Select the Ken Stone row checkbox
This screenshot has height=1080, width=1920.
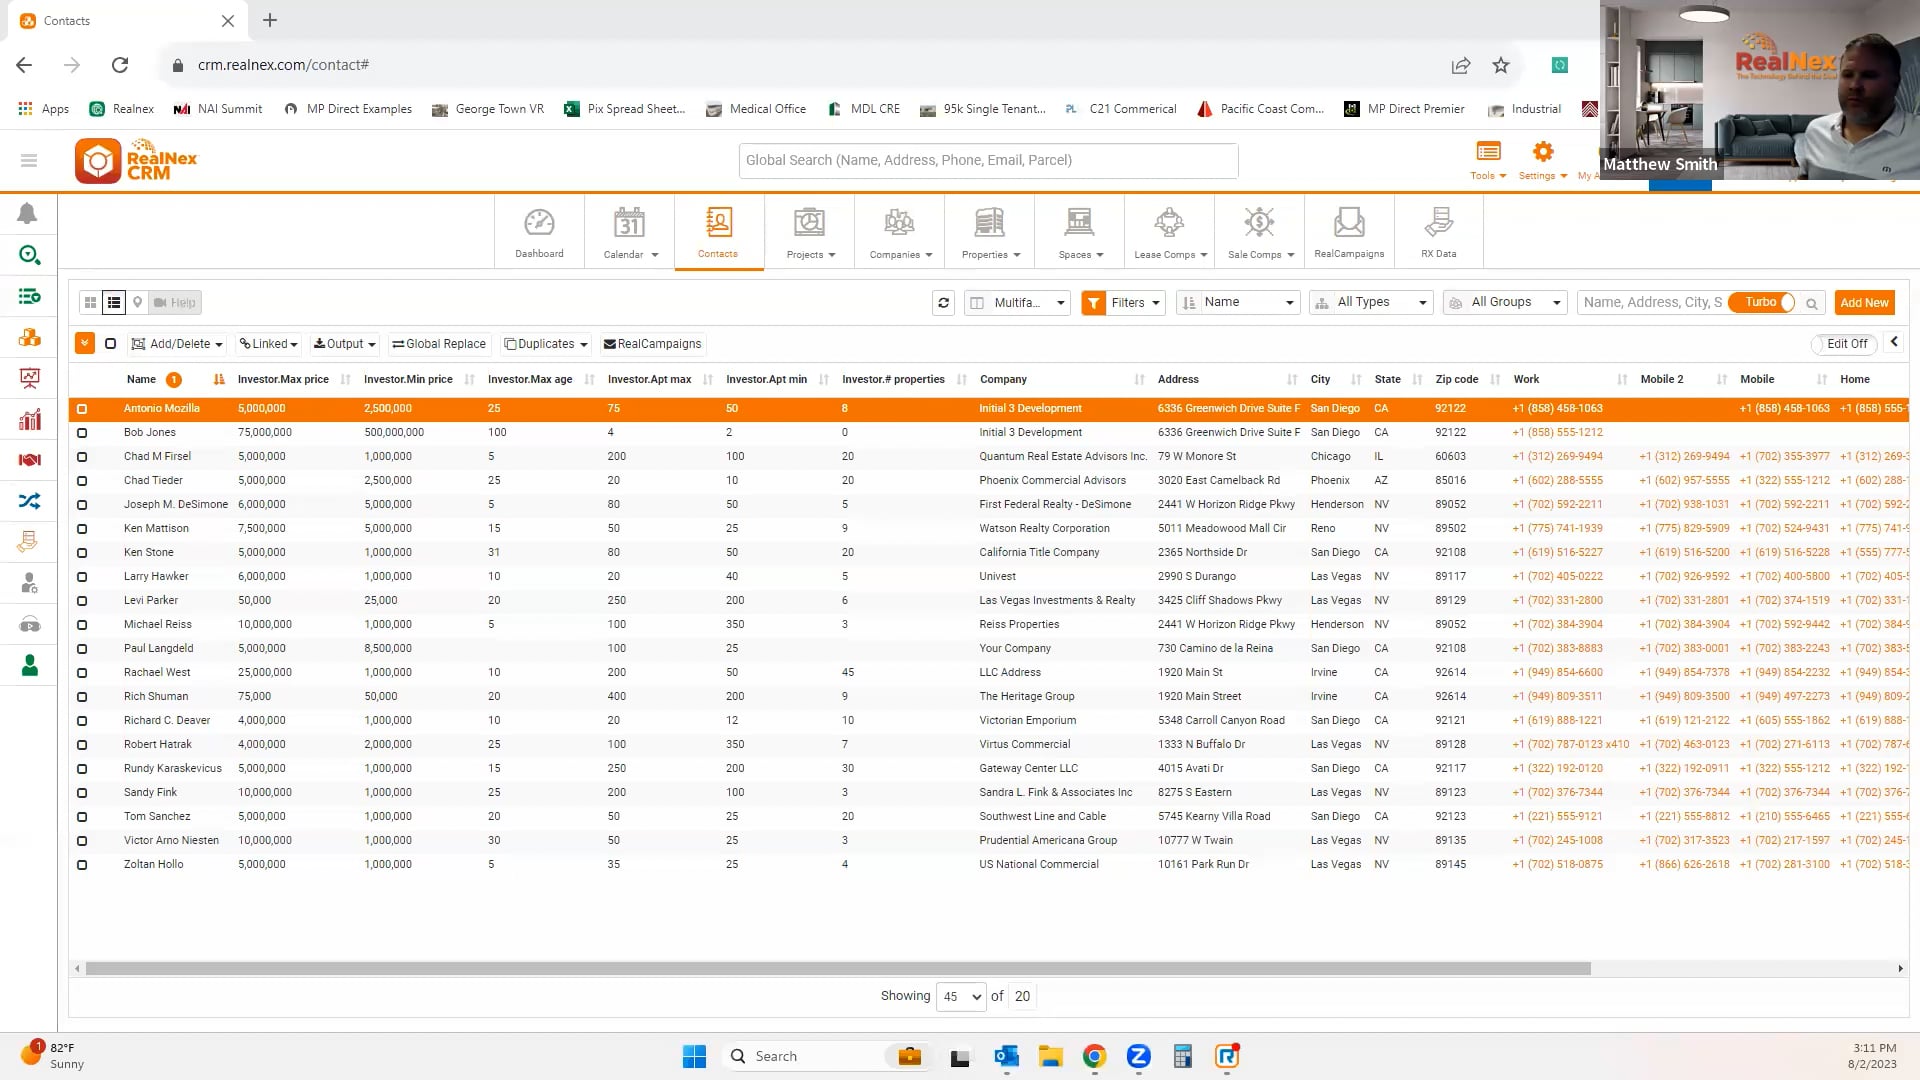82,553
